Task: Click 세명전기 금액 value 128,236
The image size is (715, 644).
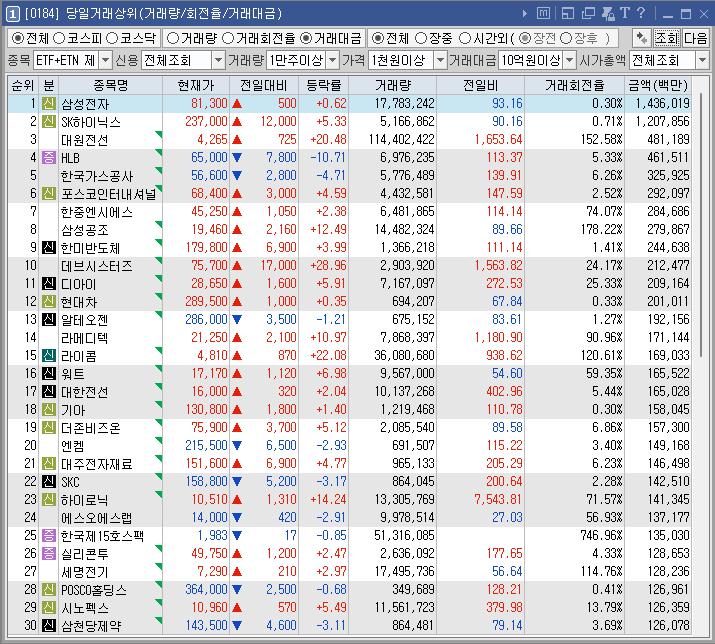Action: [x=668, y=571]
